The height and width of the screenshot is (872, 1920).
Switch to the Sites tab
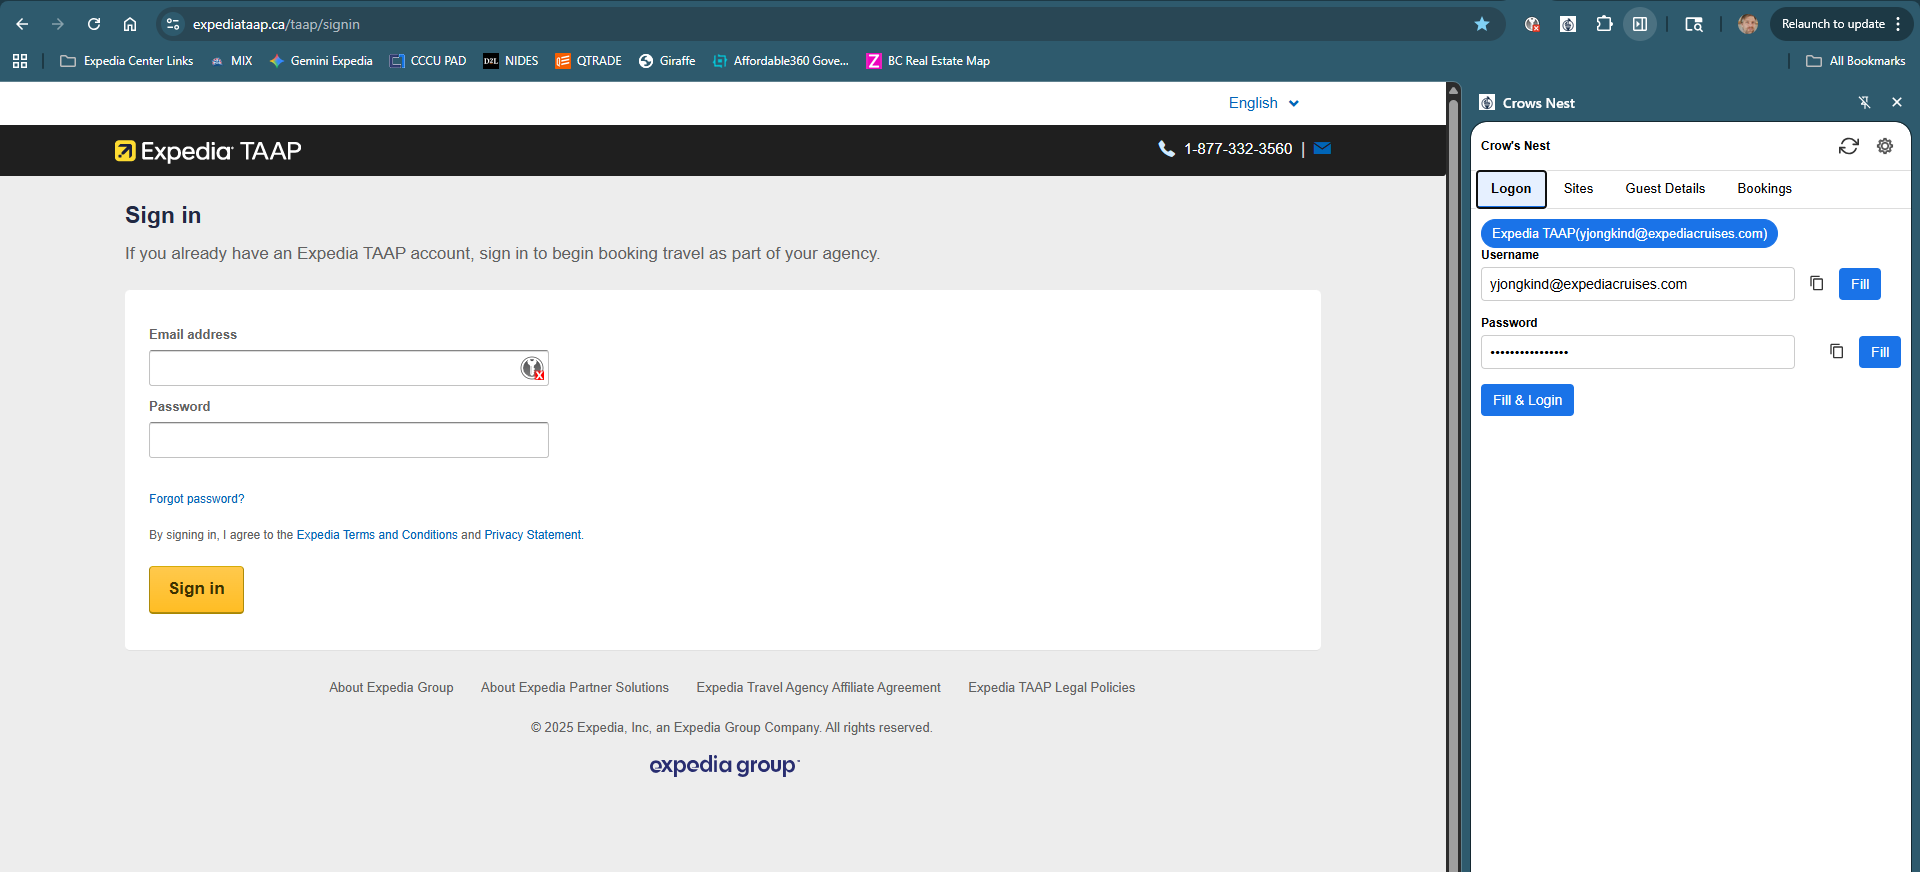(x=1578, y=189)
